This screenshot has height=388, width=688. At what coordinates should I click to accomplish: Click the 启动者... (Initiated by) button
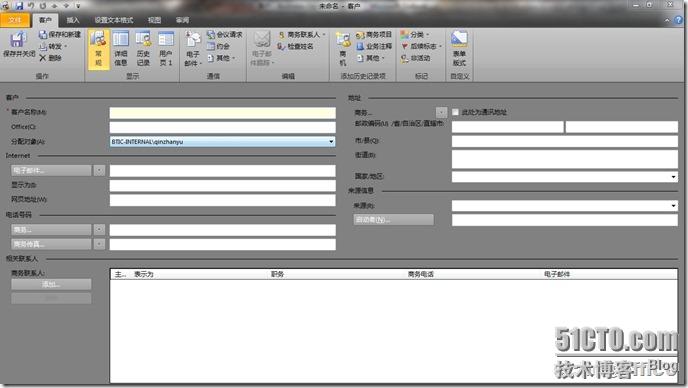tap(394, 219)
